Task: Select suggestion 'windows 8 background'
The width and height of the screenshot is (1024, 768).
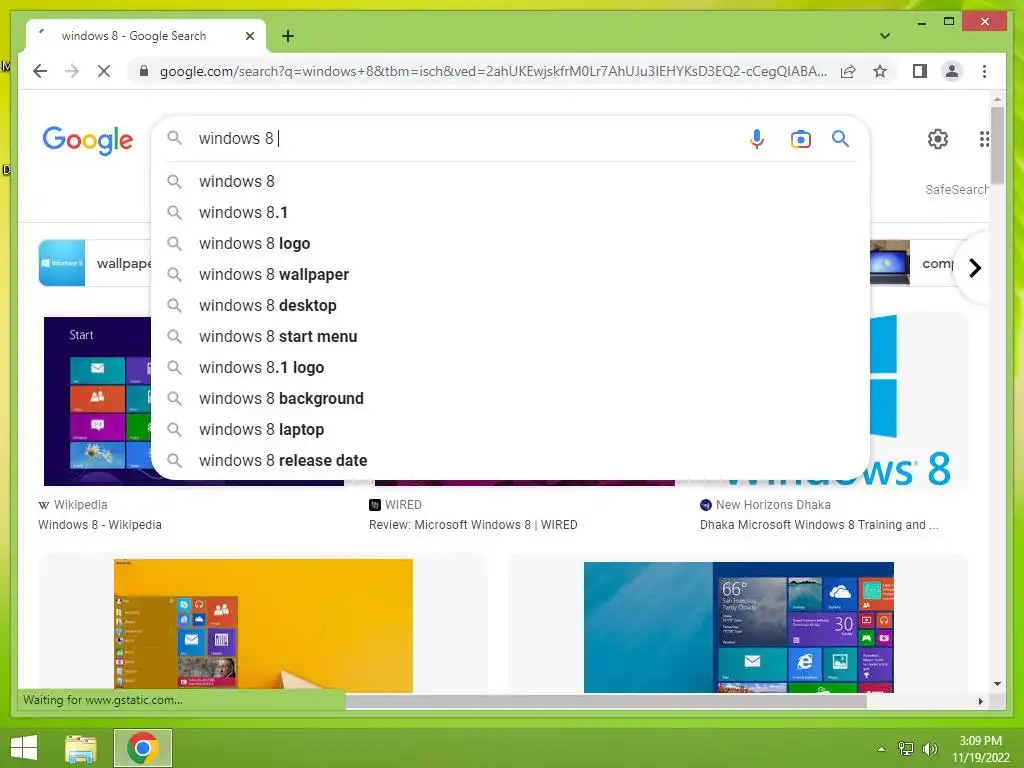Action: [x=511, y=398]
